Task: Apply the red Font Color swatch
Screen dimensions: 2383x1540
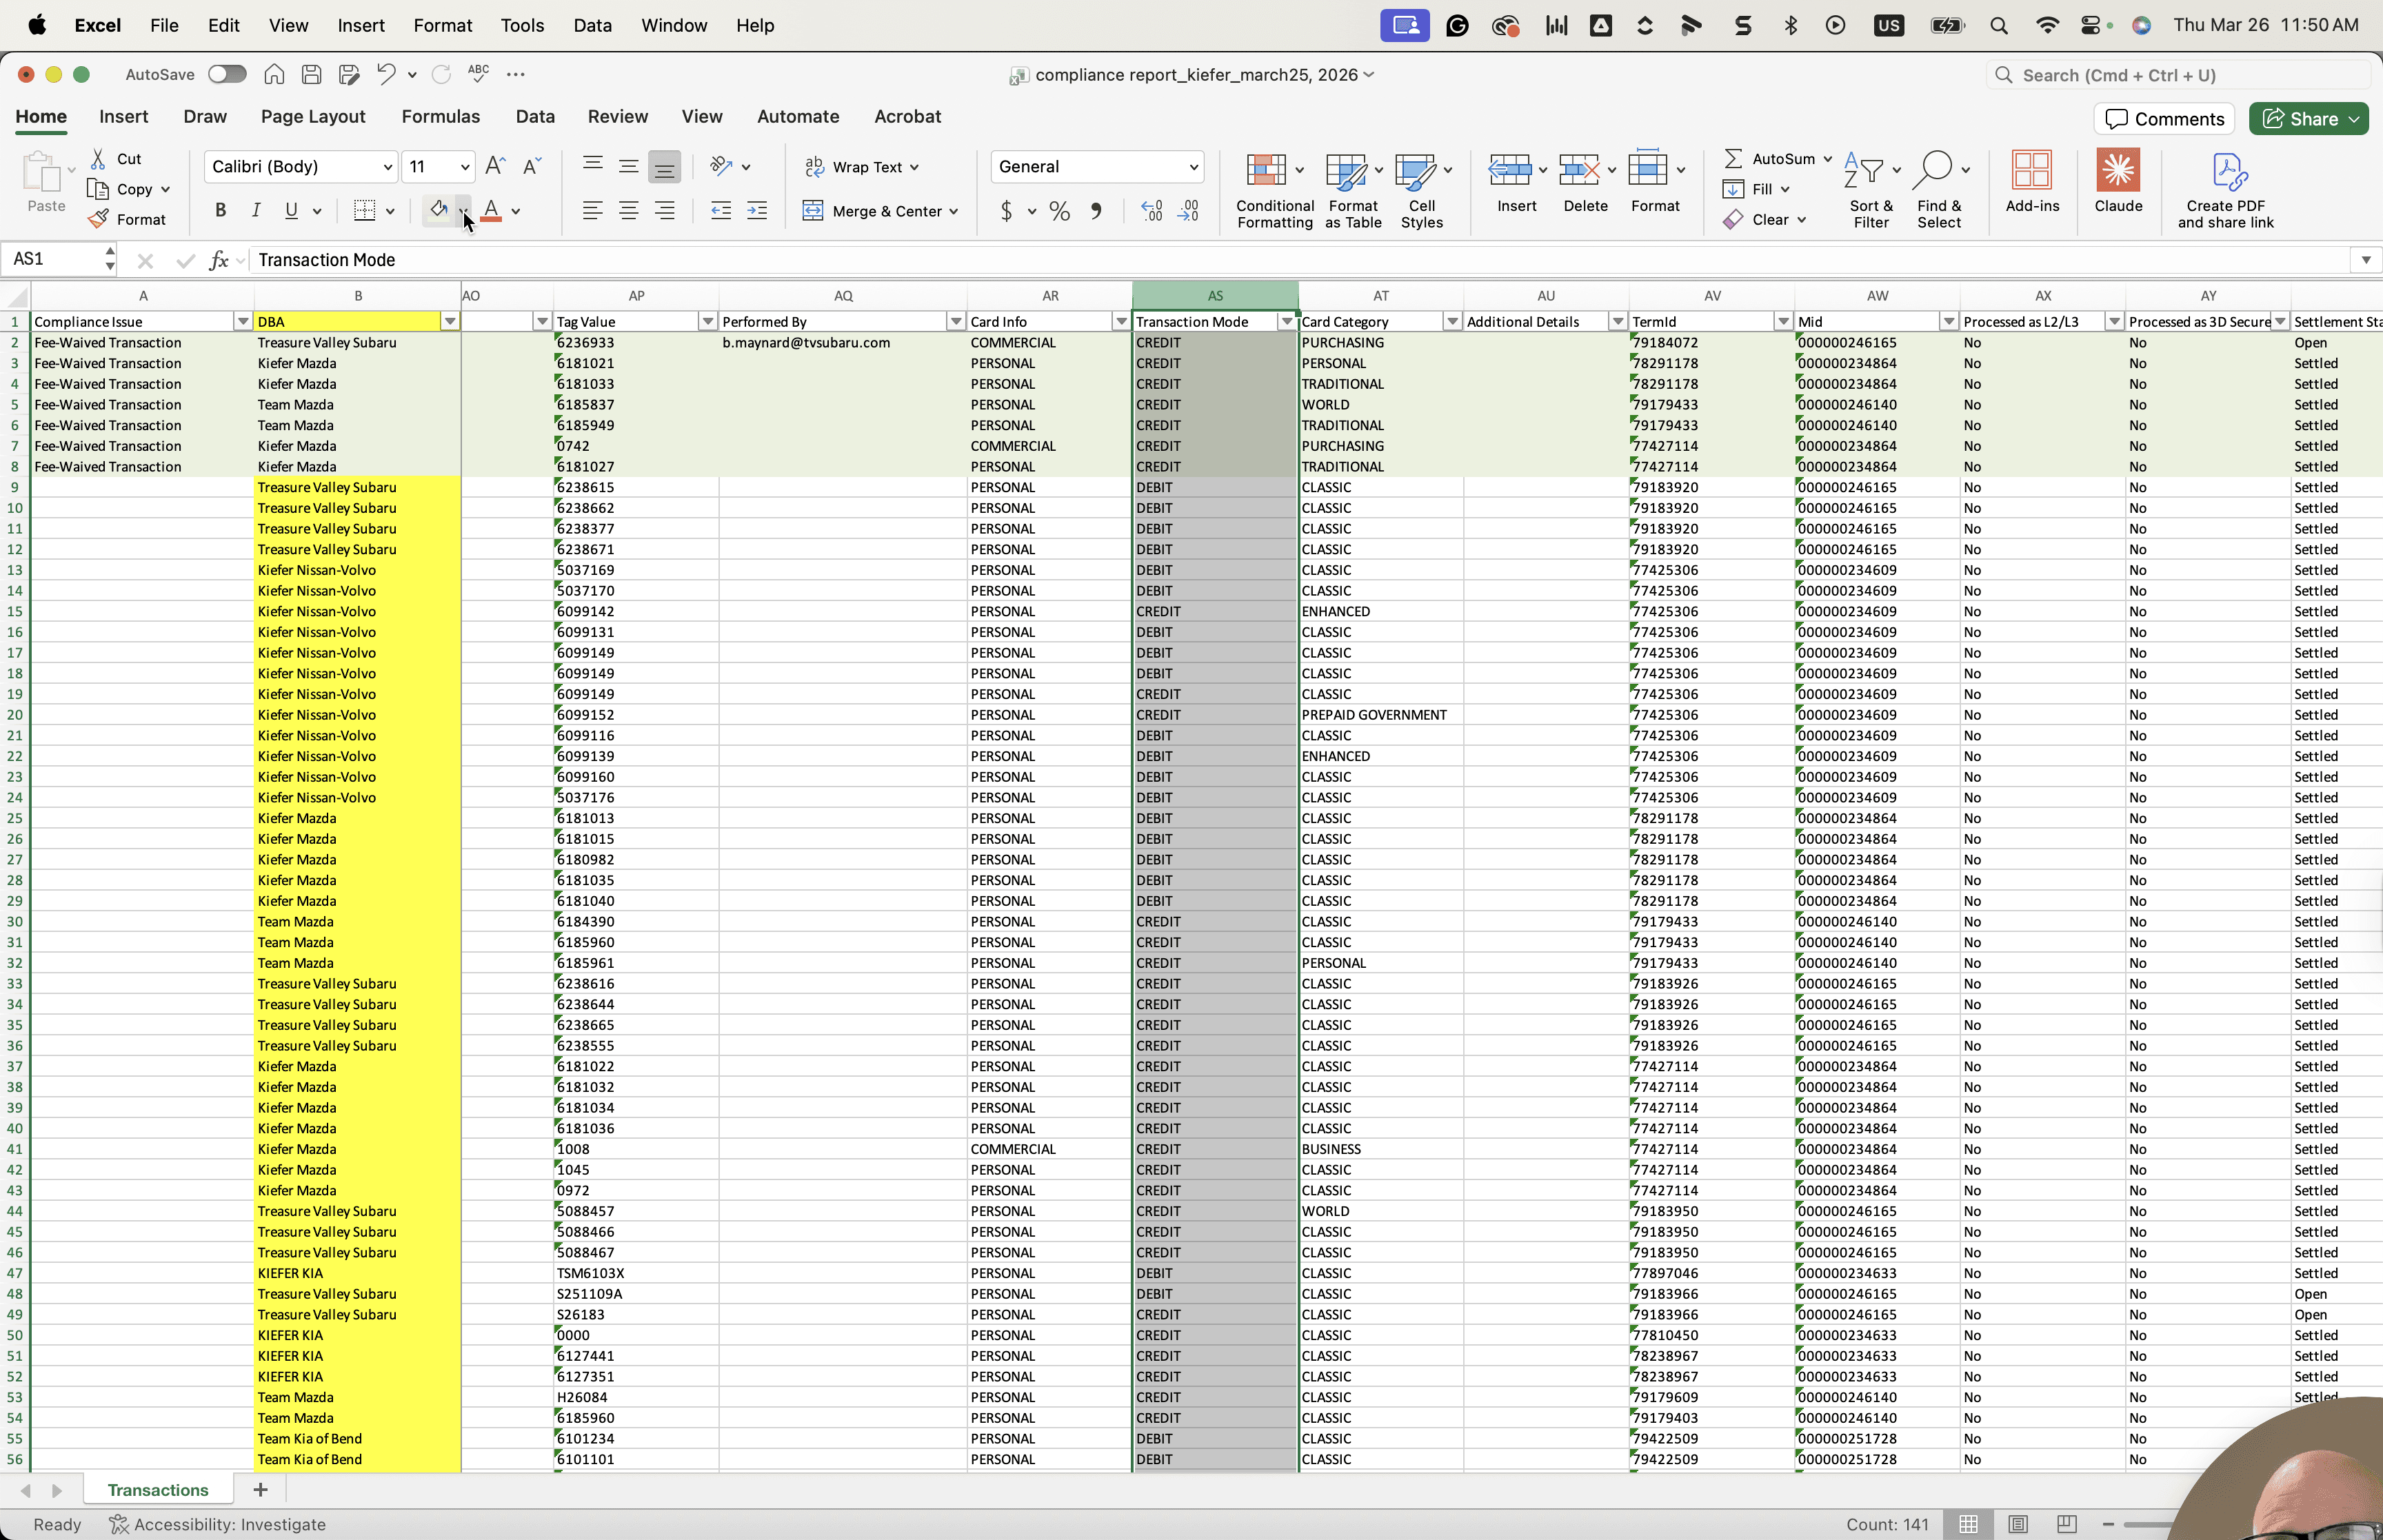Action: [491, 210]
